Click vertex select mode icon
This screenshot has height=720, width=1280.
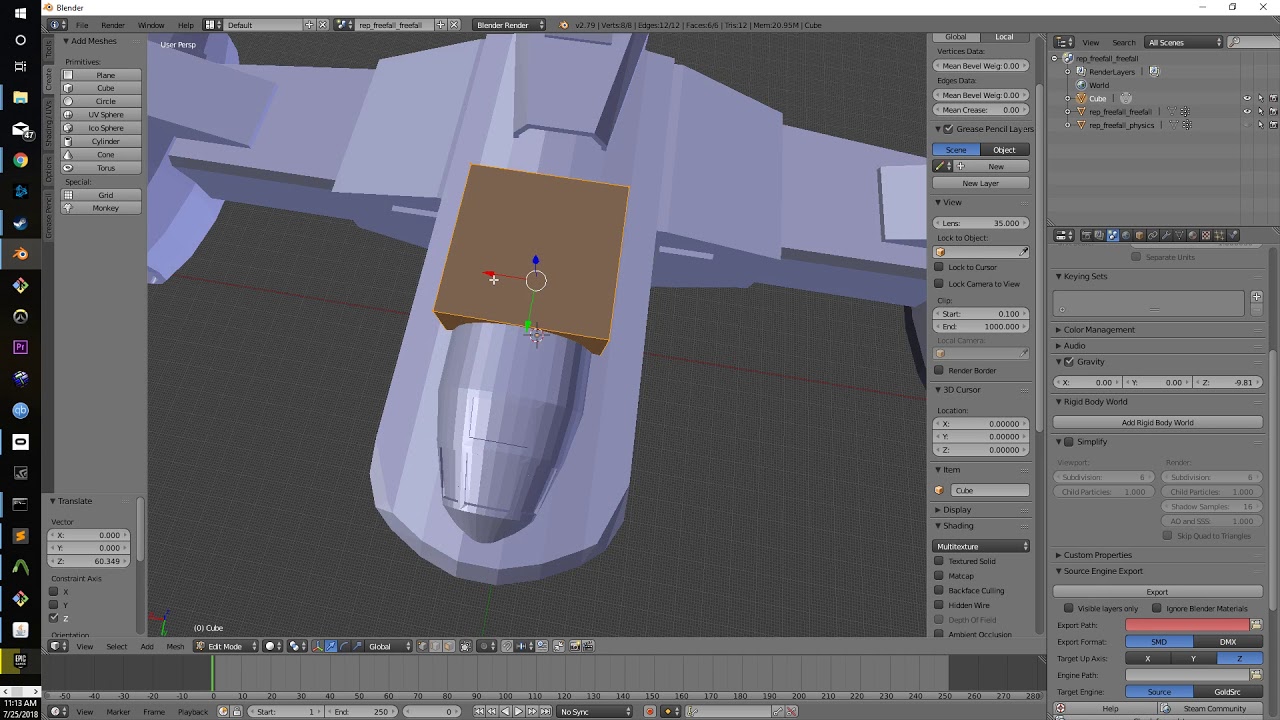pos(423,646)
